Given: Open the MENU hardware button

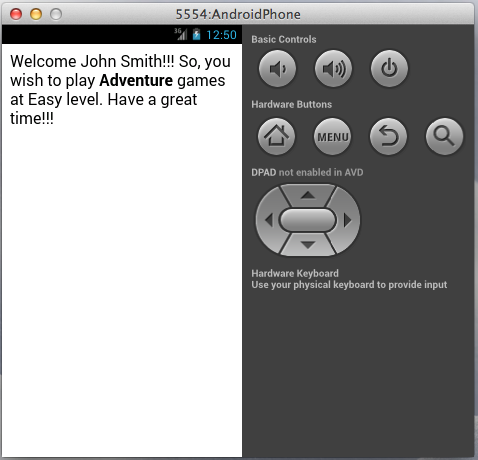Looking at the screenshot, I should click(x=332, y=136).
